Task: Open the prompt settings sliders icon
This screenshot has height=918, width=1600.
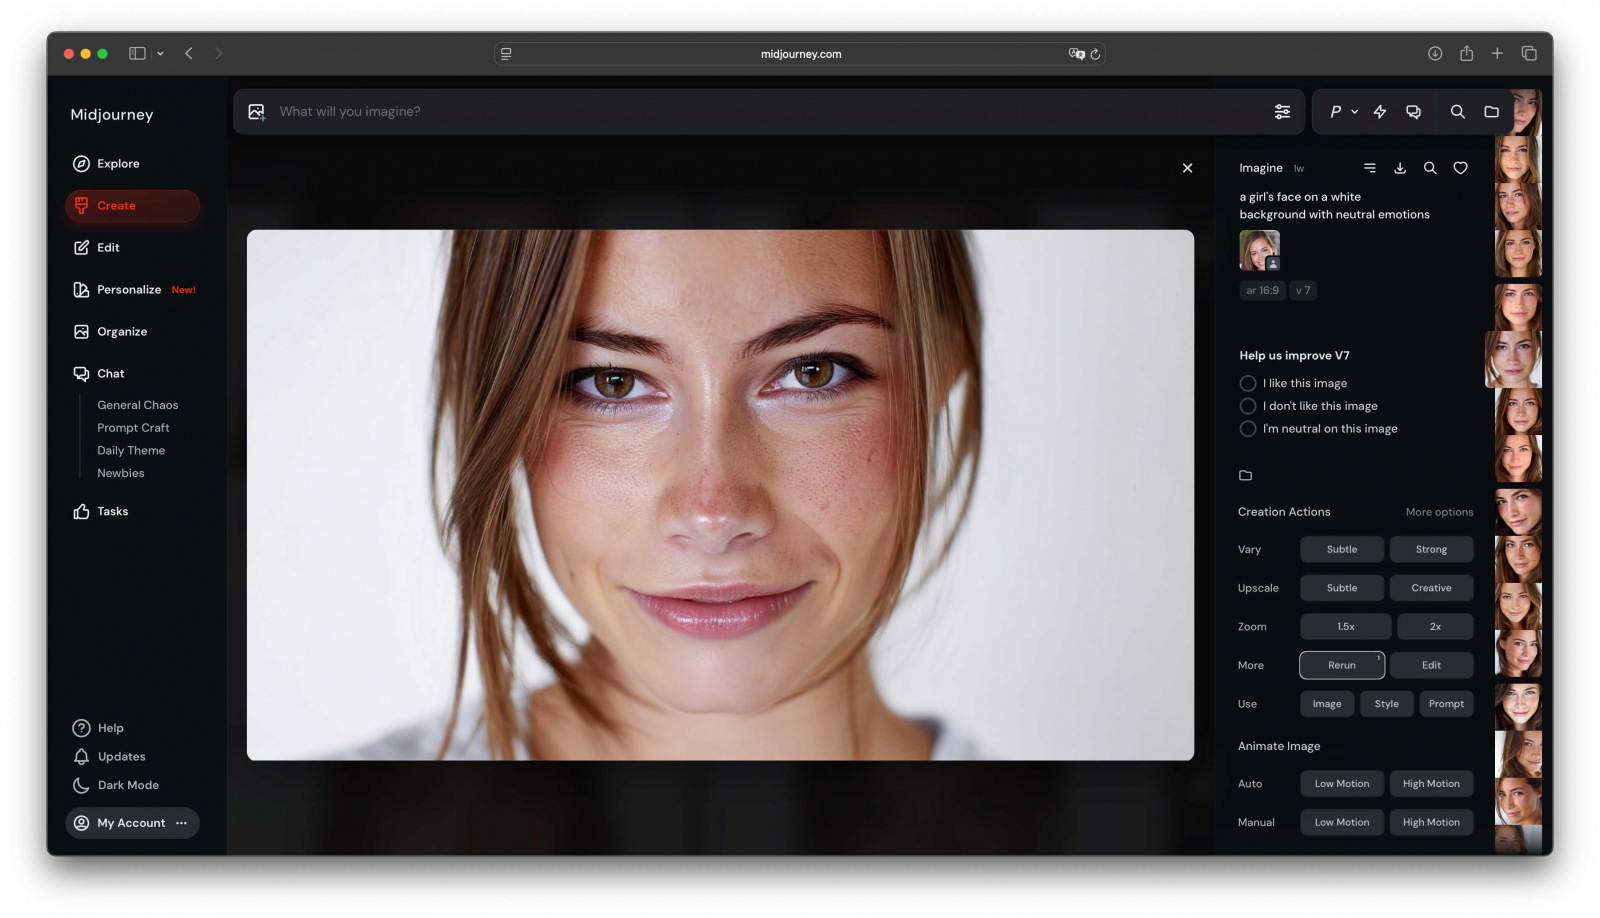Action: (1282, 112)
